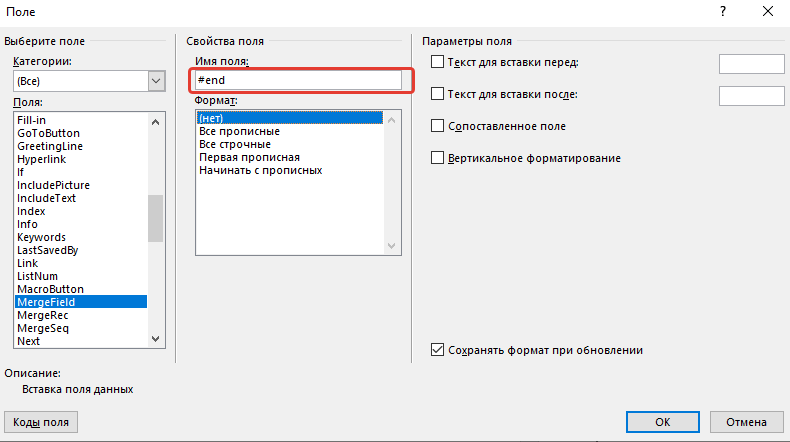
Task: Uncheck 'Сохранять формат при обновлении'
Action: 437,350
